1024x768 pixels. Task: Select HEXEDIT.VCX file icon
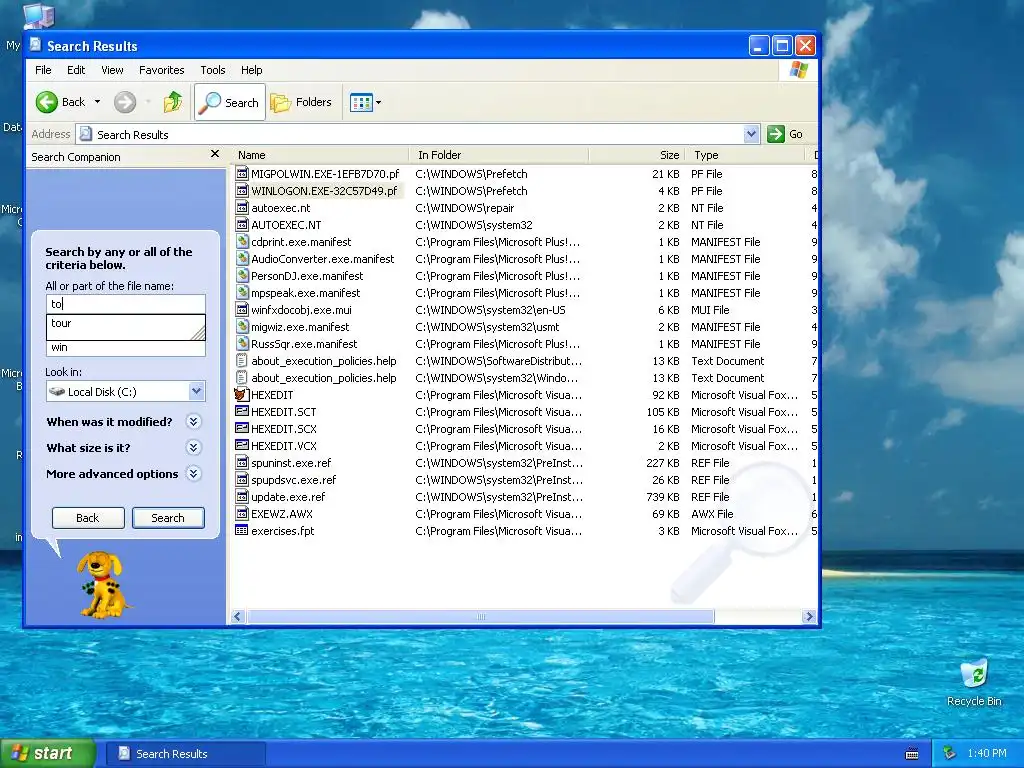[x=242, y=445]
